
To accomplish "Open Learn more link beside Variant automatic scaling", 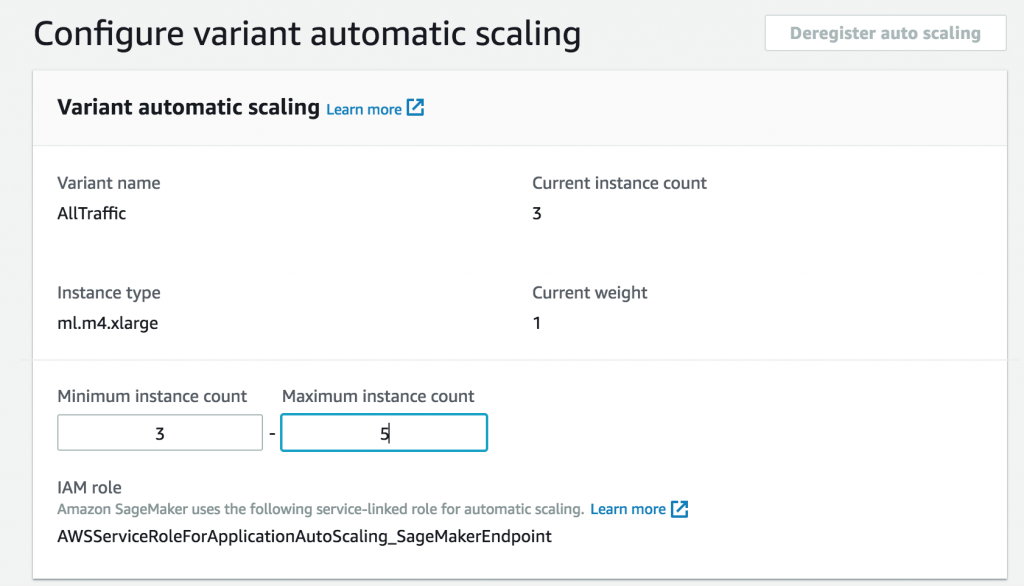I will [x=364, y=109].
